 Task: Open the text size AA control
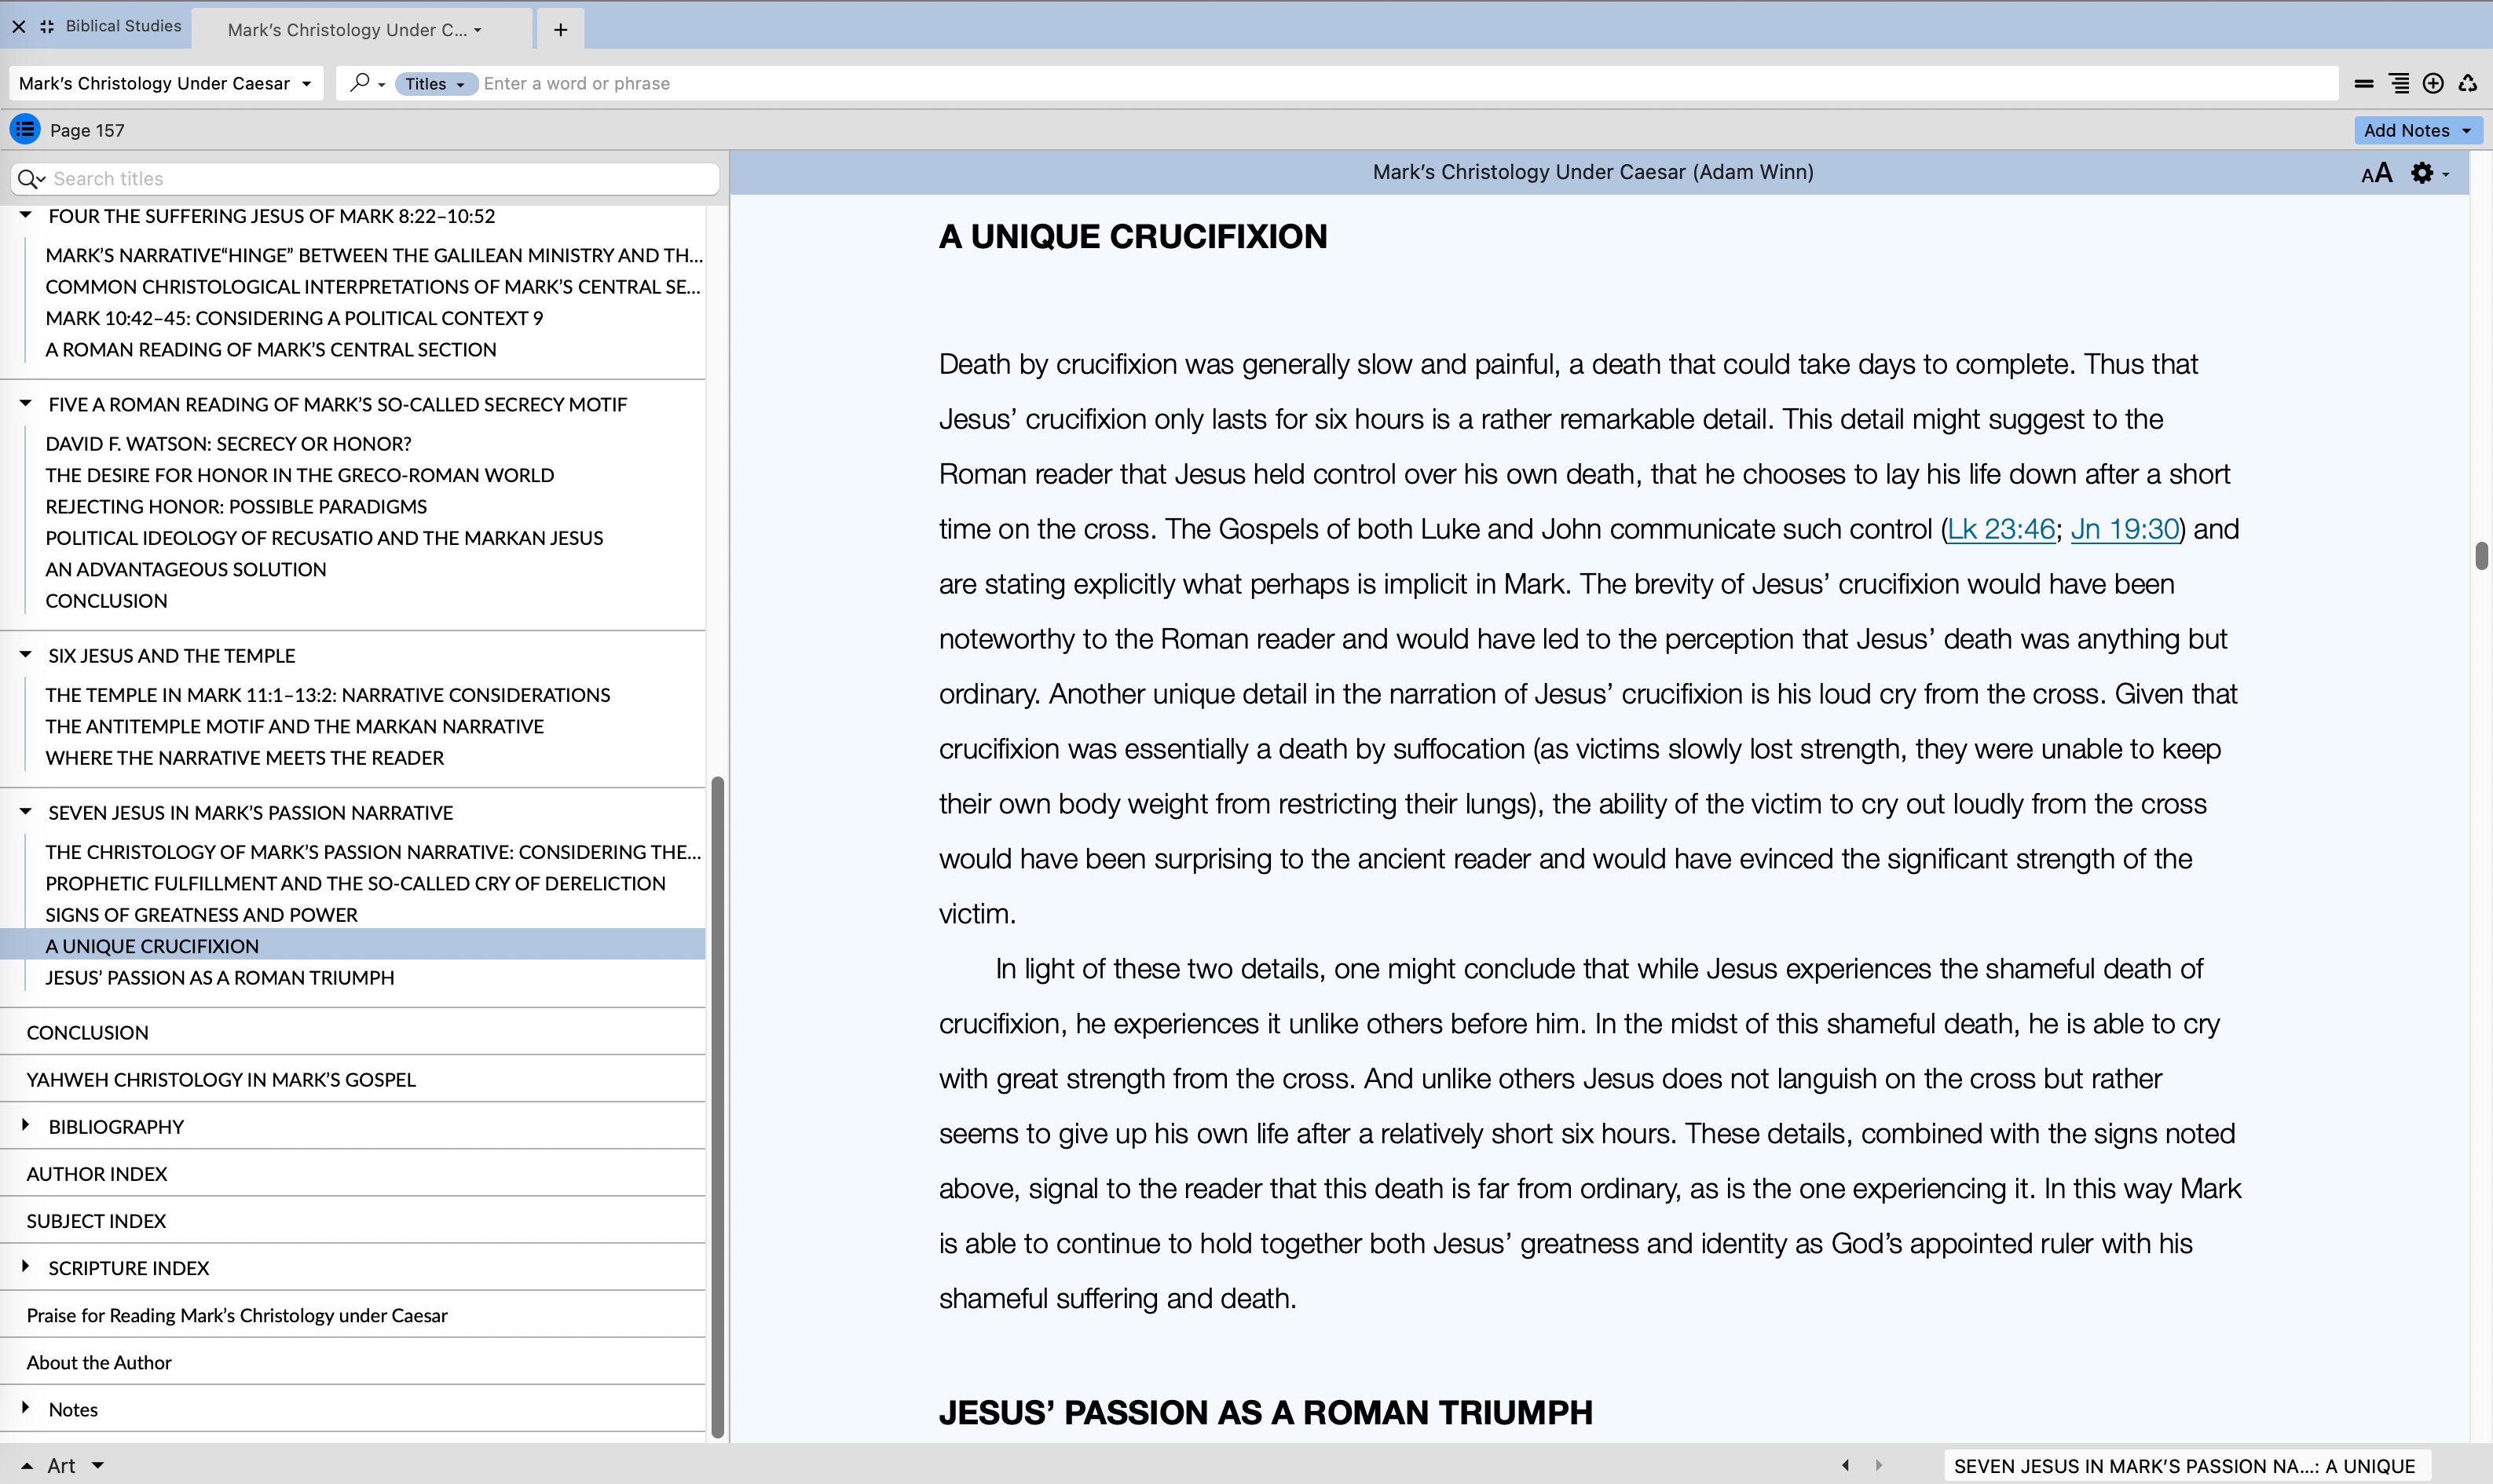(x=2377, y=173)
